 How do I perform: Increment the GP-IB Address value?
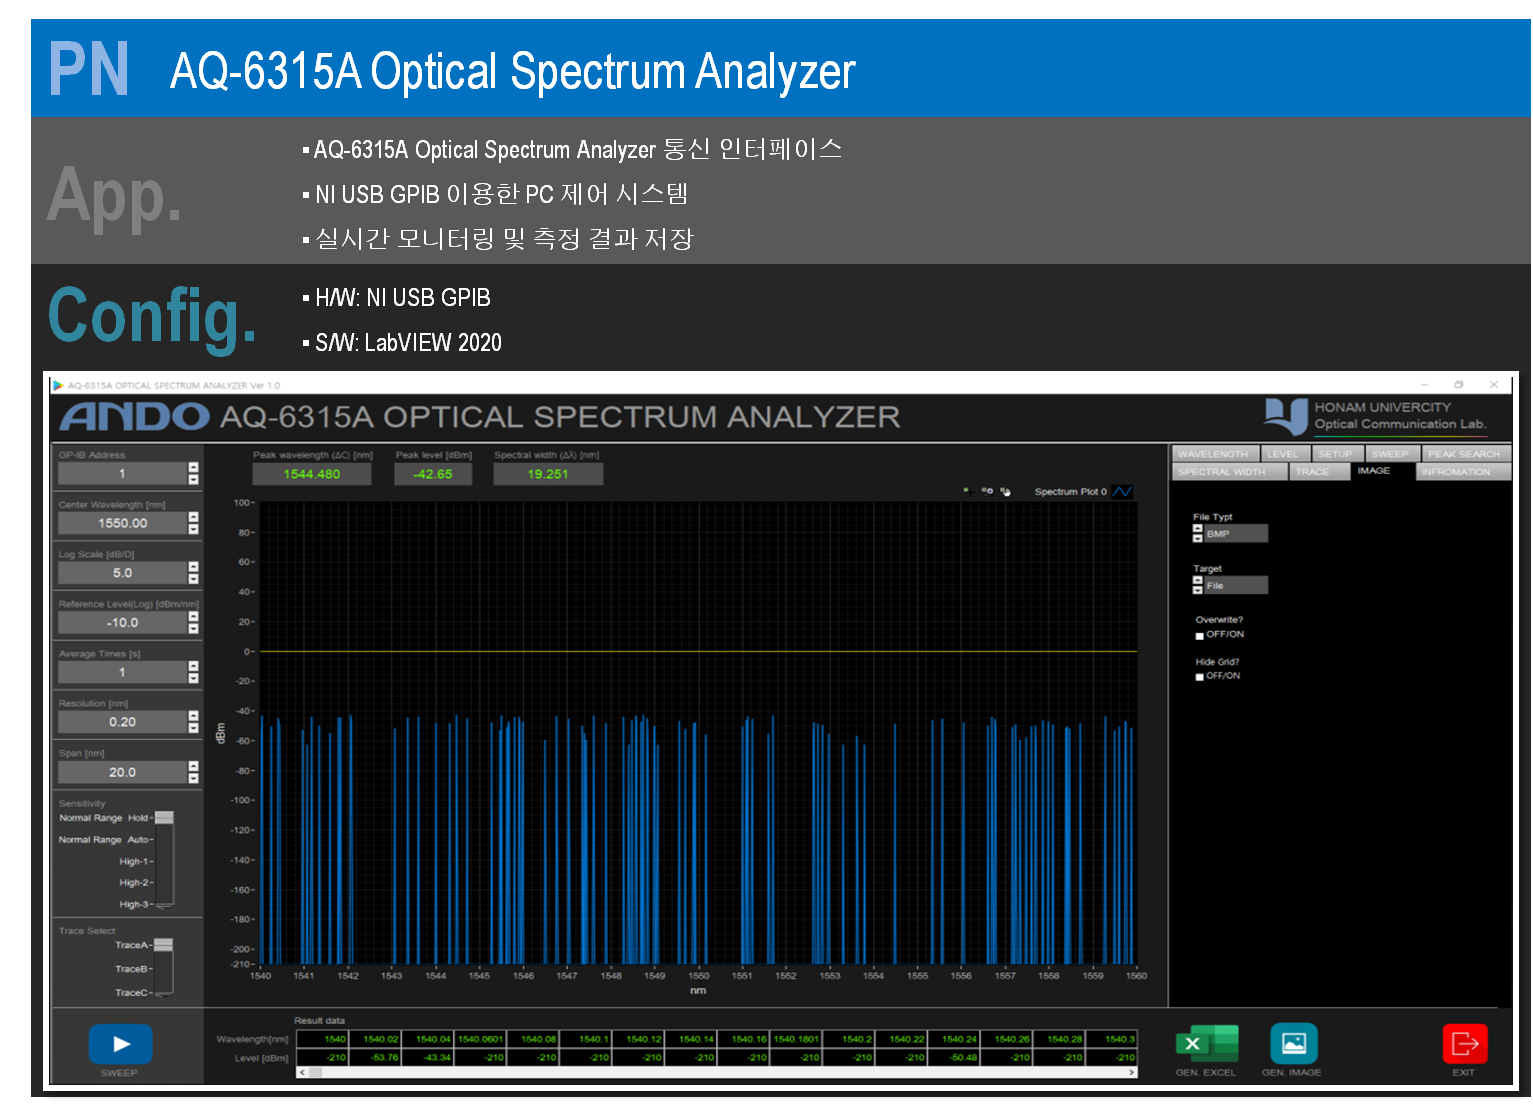tap(194, 468)
